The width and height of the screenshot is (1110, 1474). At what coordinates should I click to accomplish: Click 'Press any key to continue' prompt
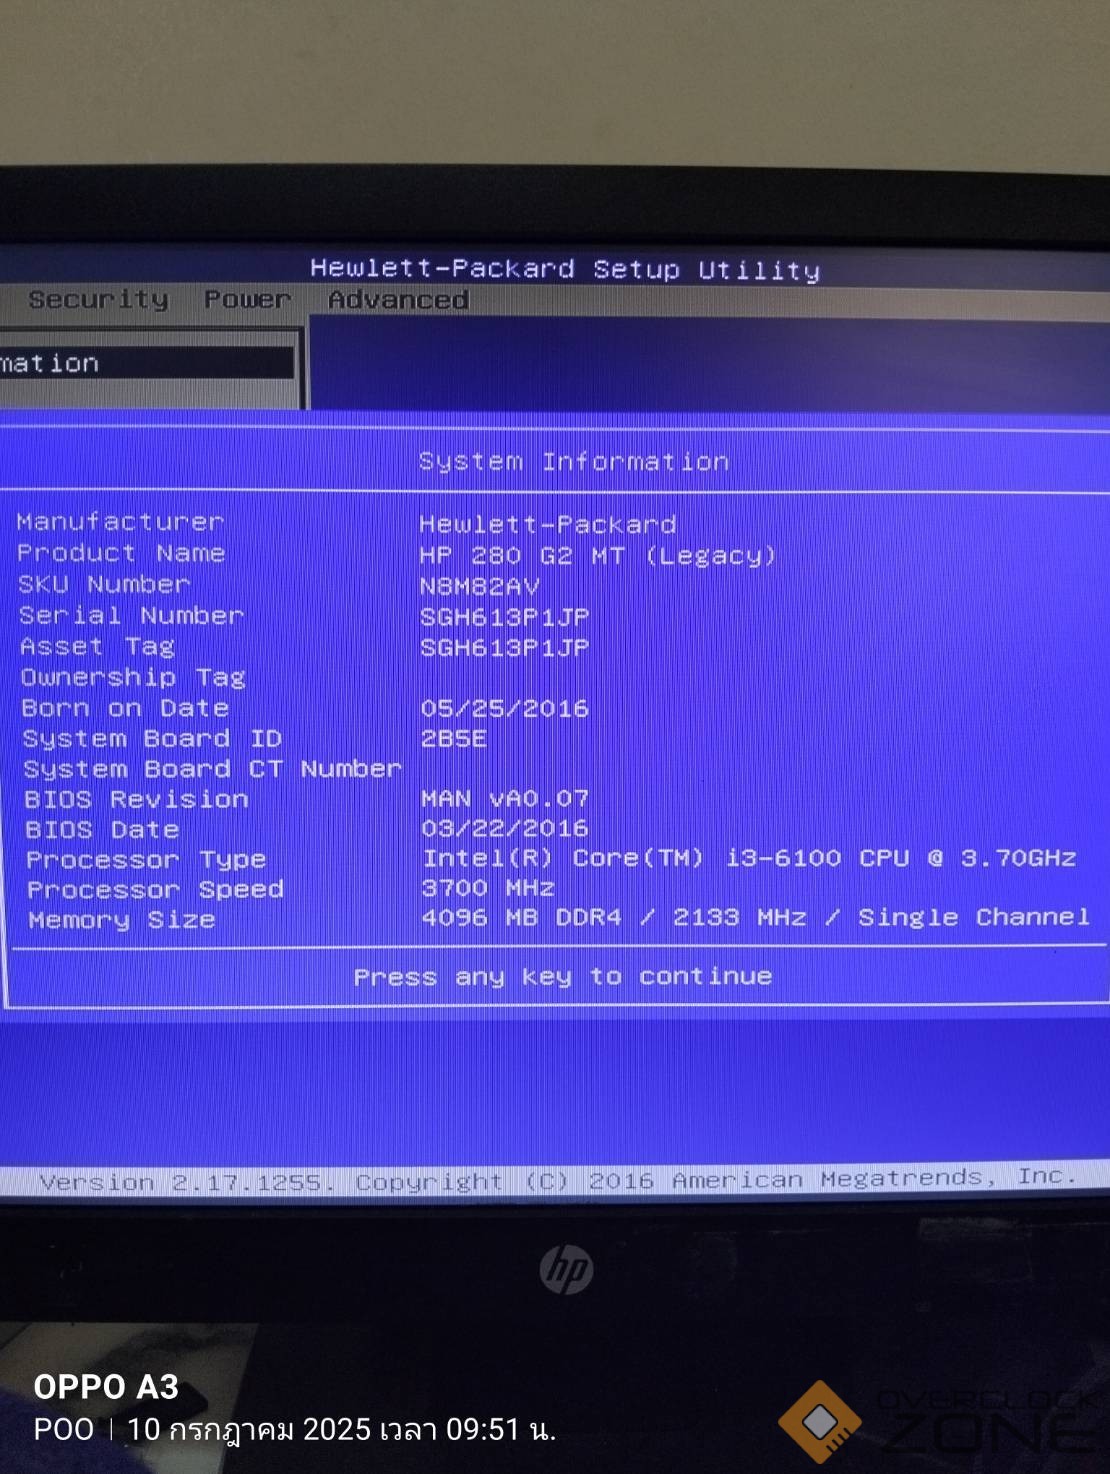coord(563,976)
